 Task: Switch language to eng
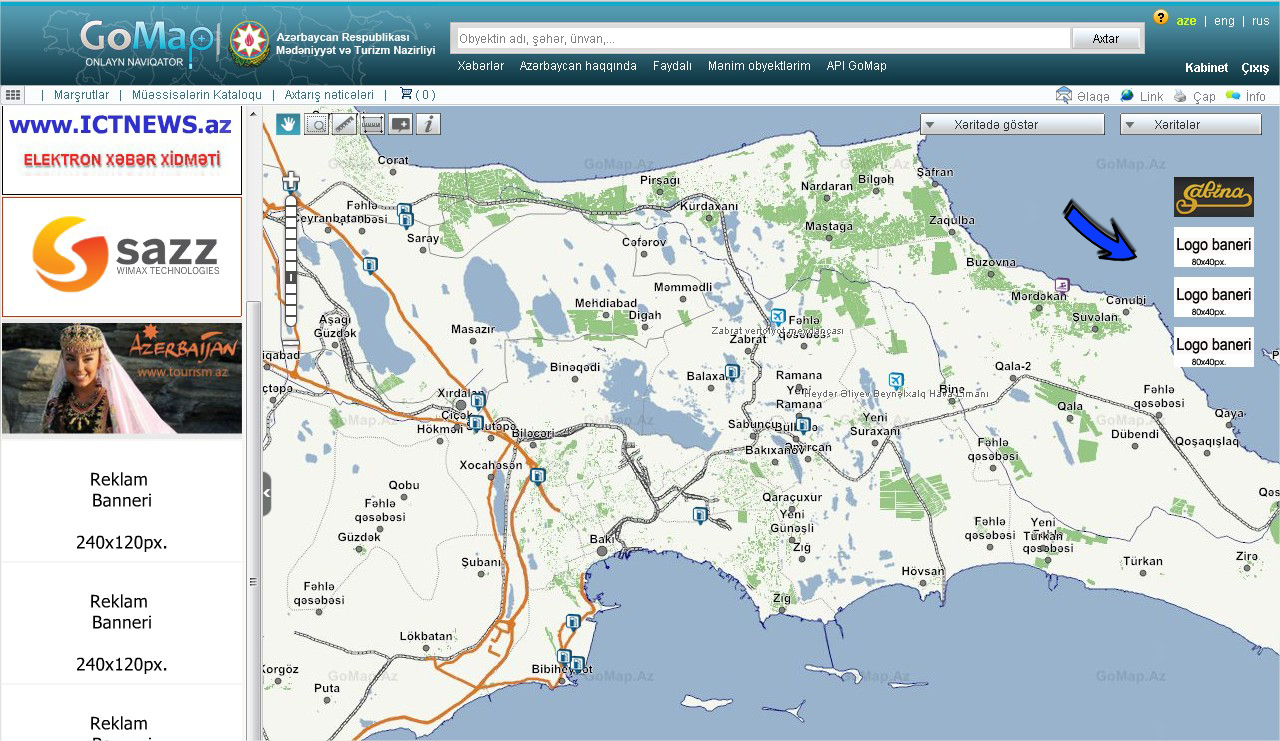pos(1224,21)
